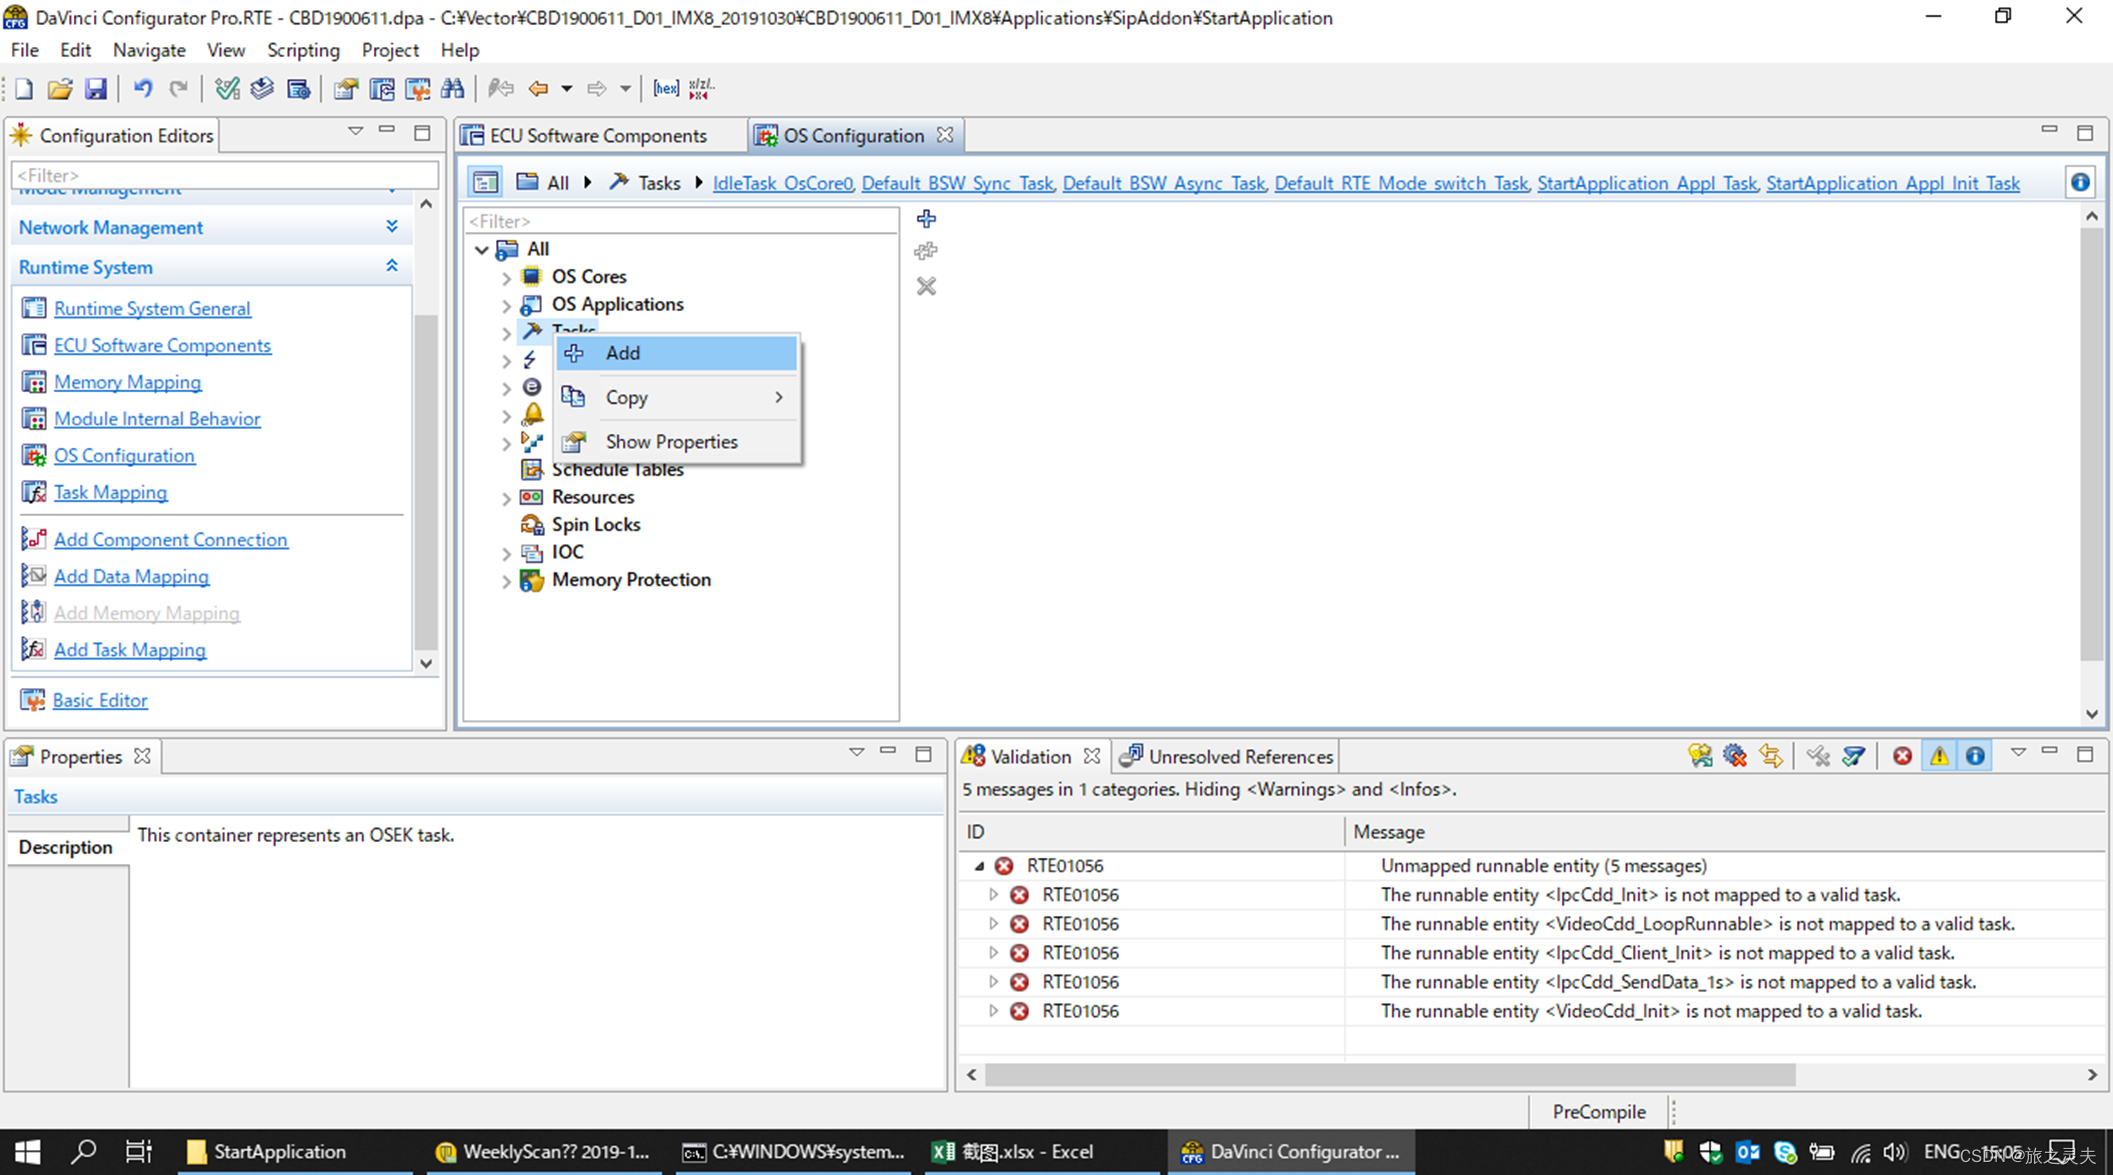This screenshot has width=2113, height=1175.
Task: Click the validate checkmark toolbar icon
Action: [x=227, y=88]
